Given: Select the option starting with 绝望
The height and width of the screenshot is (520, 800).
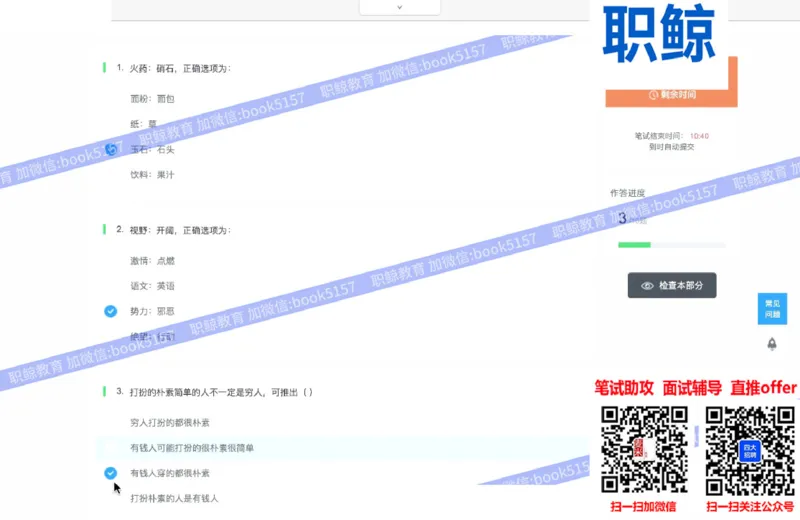Looking at the screenshot, I should coord(152,336).
